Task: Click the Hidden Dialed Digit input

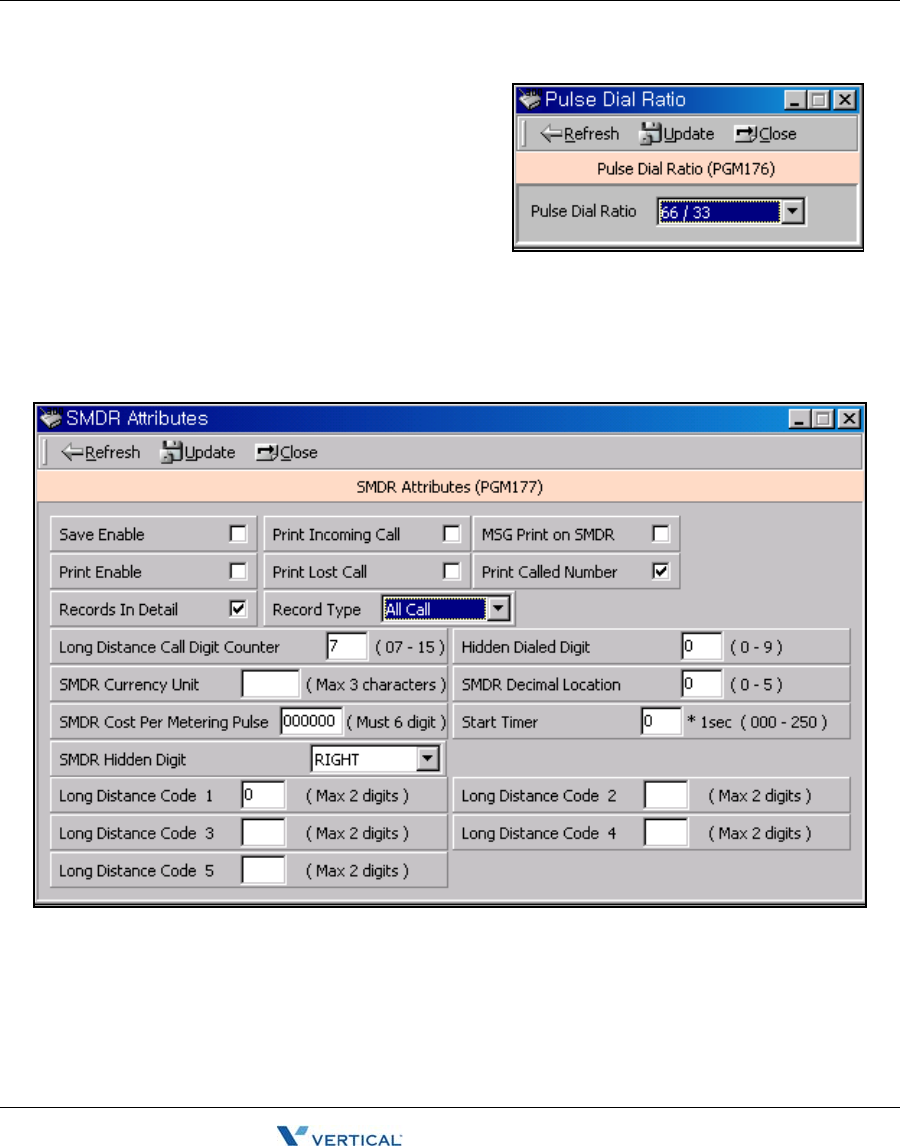Action: (x=701, y=647)
